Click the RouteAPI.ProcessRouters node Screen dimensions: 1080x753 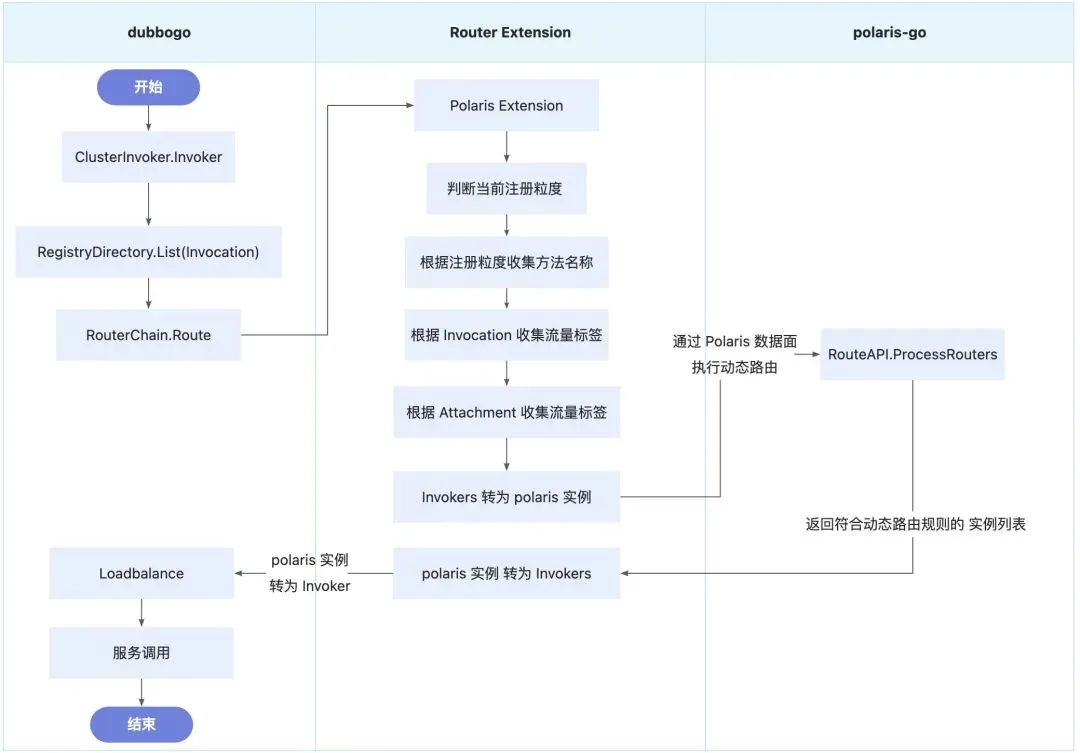pyautogui.click(x=912, y=354)
